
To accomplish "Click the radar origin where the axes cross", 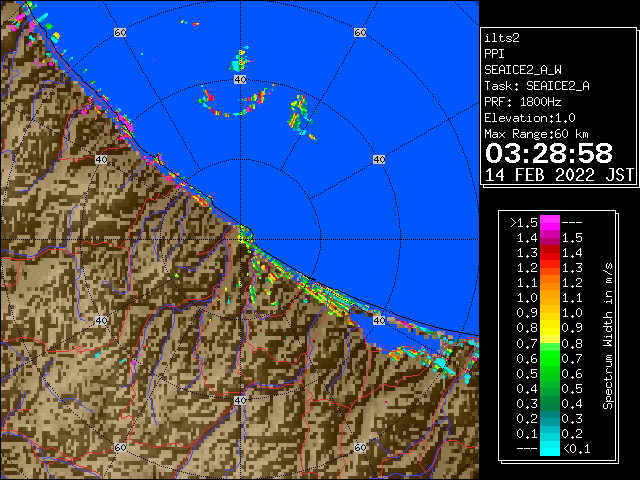I will point(240,240).
